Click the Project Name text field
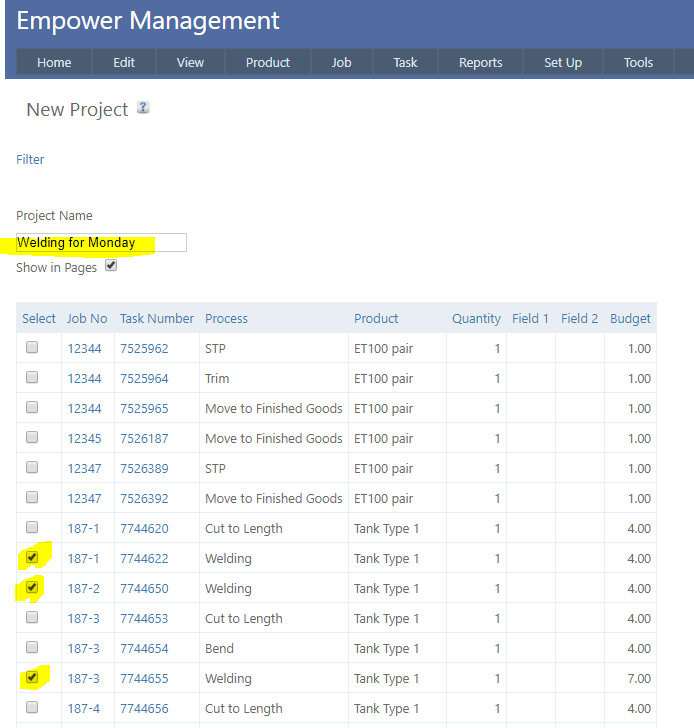 (101, 243)
